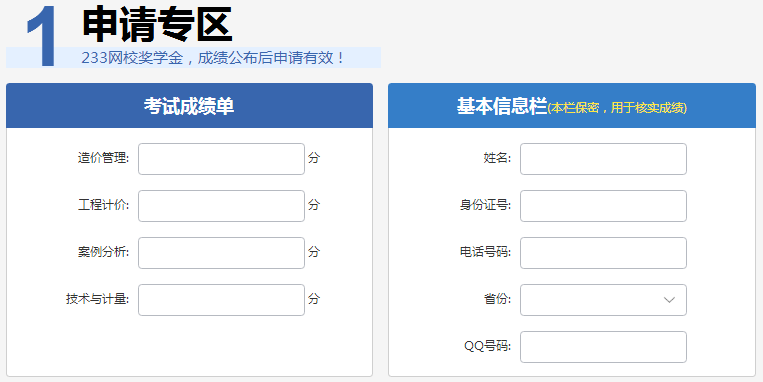The height and width of the screenshot is (382, 763).
Task: Focus the 身份证号 ID number field
Action: pyautogui.click(x=603, y=206)
